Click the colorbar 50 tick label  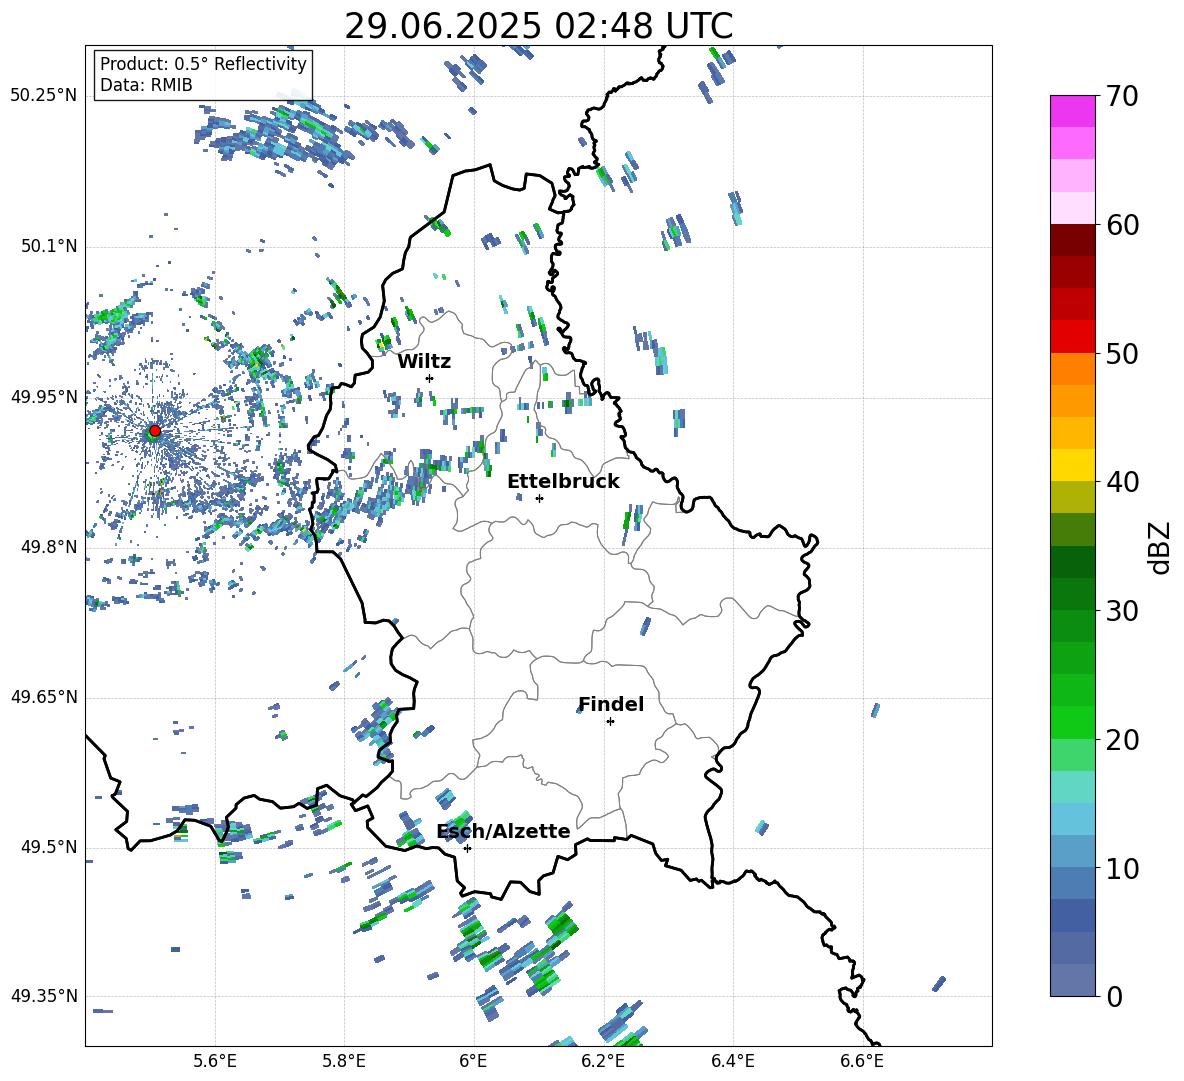[1123, 354]
